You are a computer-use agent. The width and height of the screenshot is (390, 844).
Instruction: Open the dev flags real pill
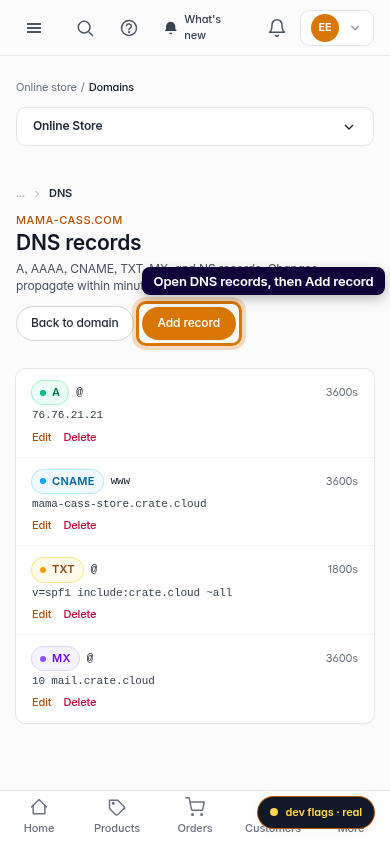pyautogui.click(x=316, y=812)
